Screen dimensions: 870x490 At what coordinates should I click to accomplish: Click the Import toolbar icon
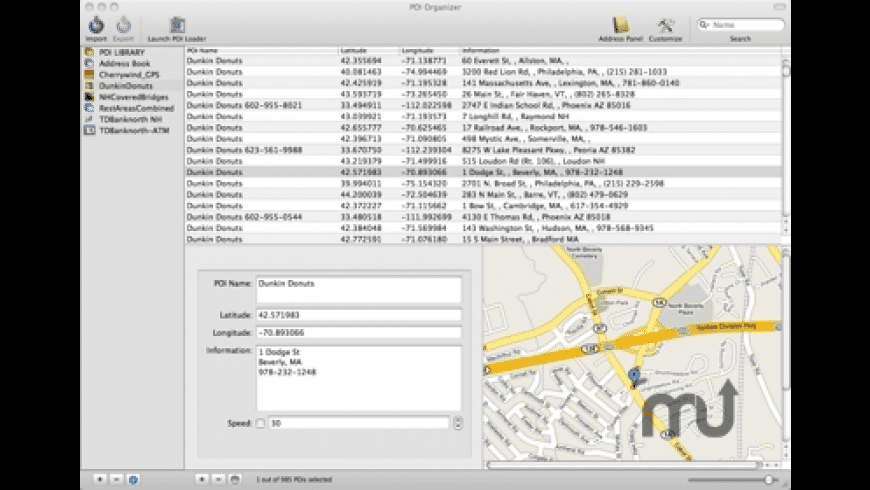tap(96, 26)
